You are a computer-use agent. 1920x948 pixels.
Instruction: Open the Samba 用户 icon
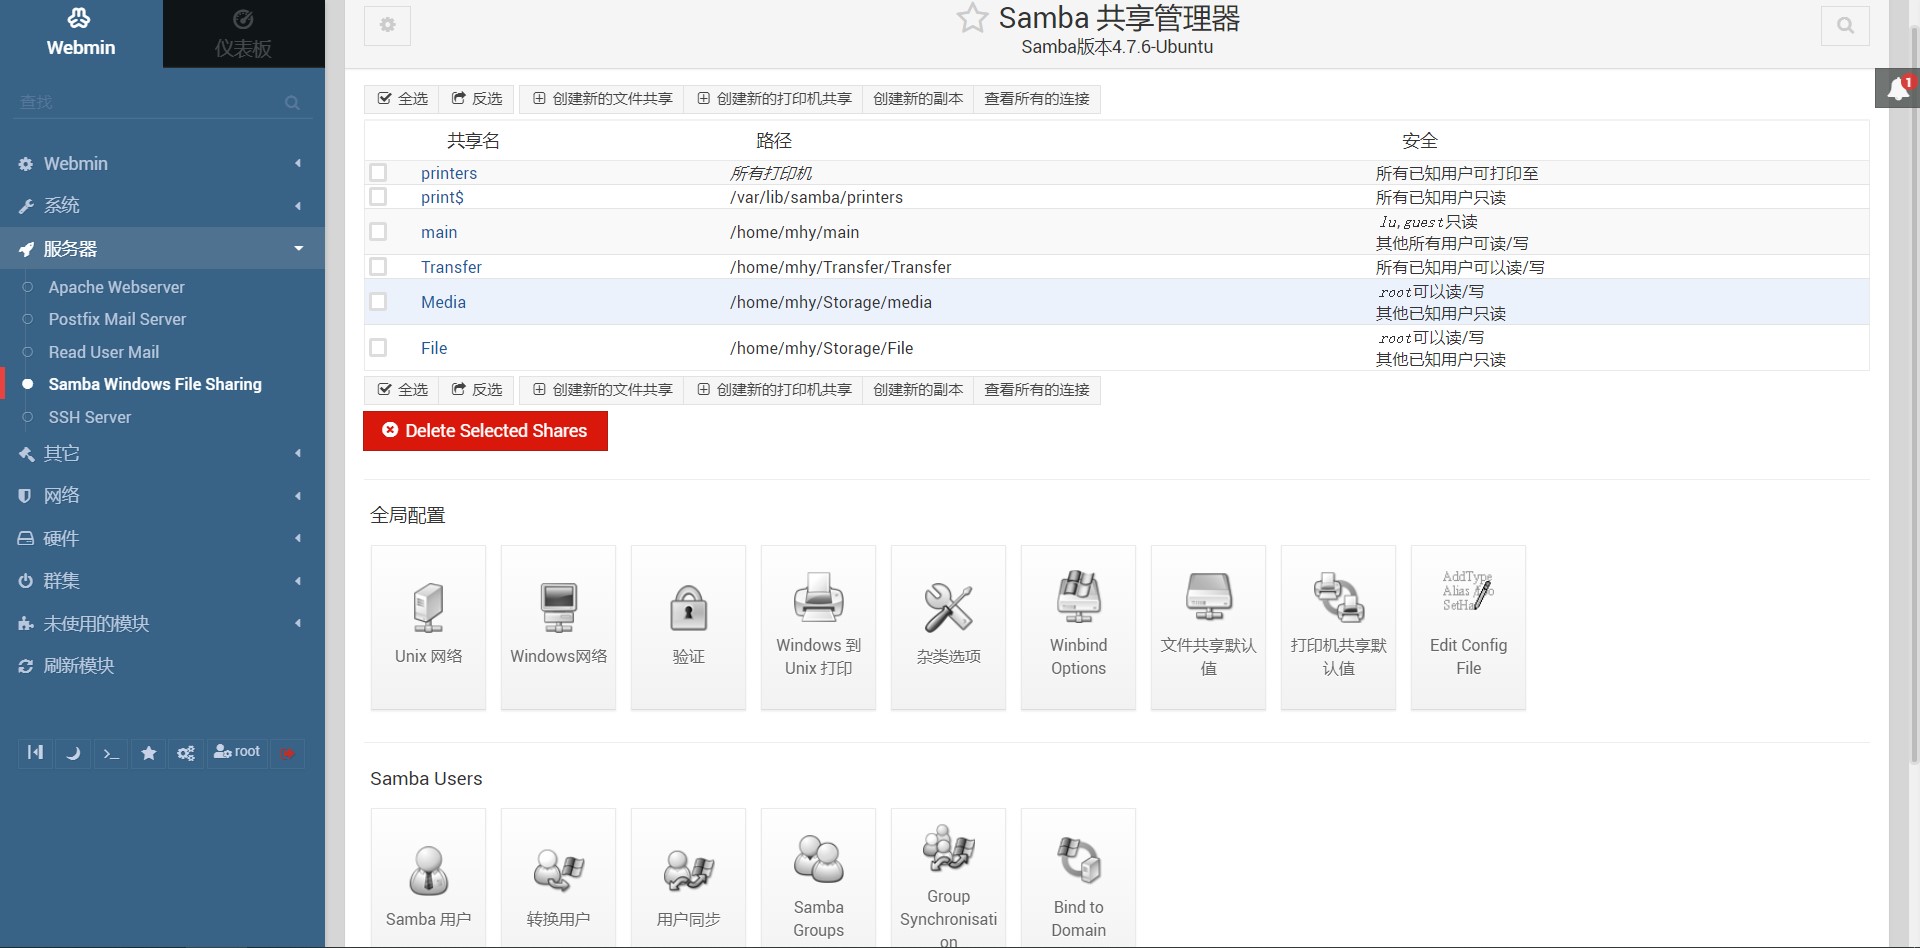(428, 878)
